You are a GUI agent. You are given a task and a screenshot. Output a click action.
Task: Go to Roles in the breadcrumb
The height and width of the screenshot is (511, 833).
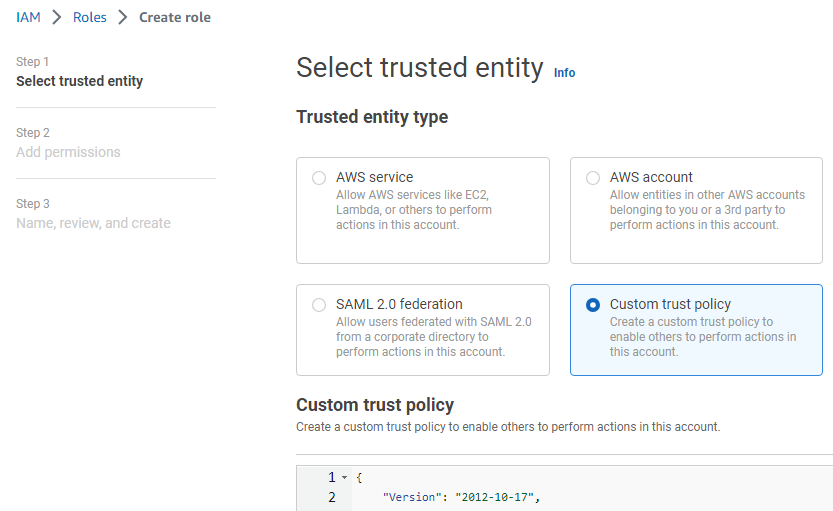tap(90, 17)
